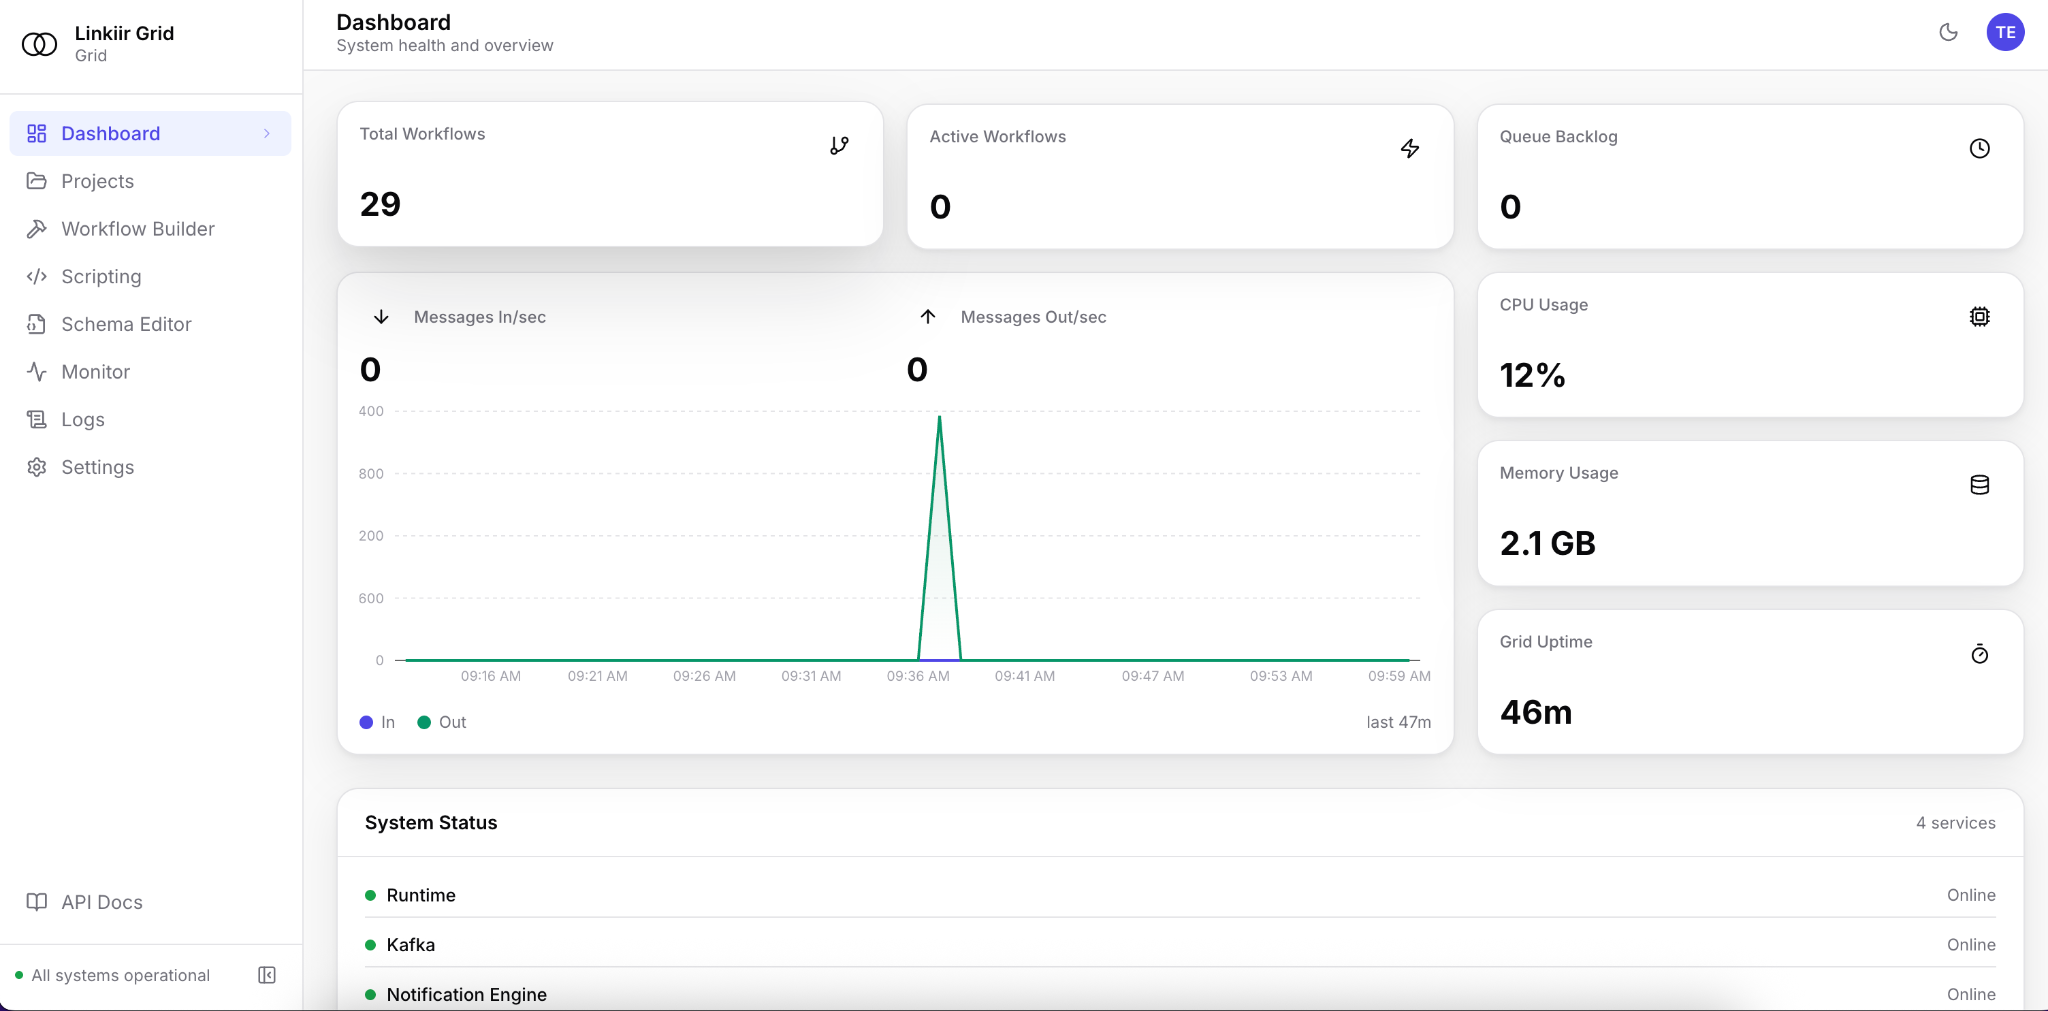
Task: Click the Workflow Builder hammer icon
Action: (x=37, y=229)
